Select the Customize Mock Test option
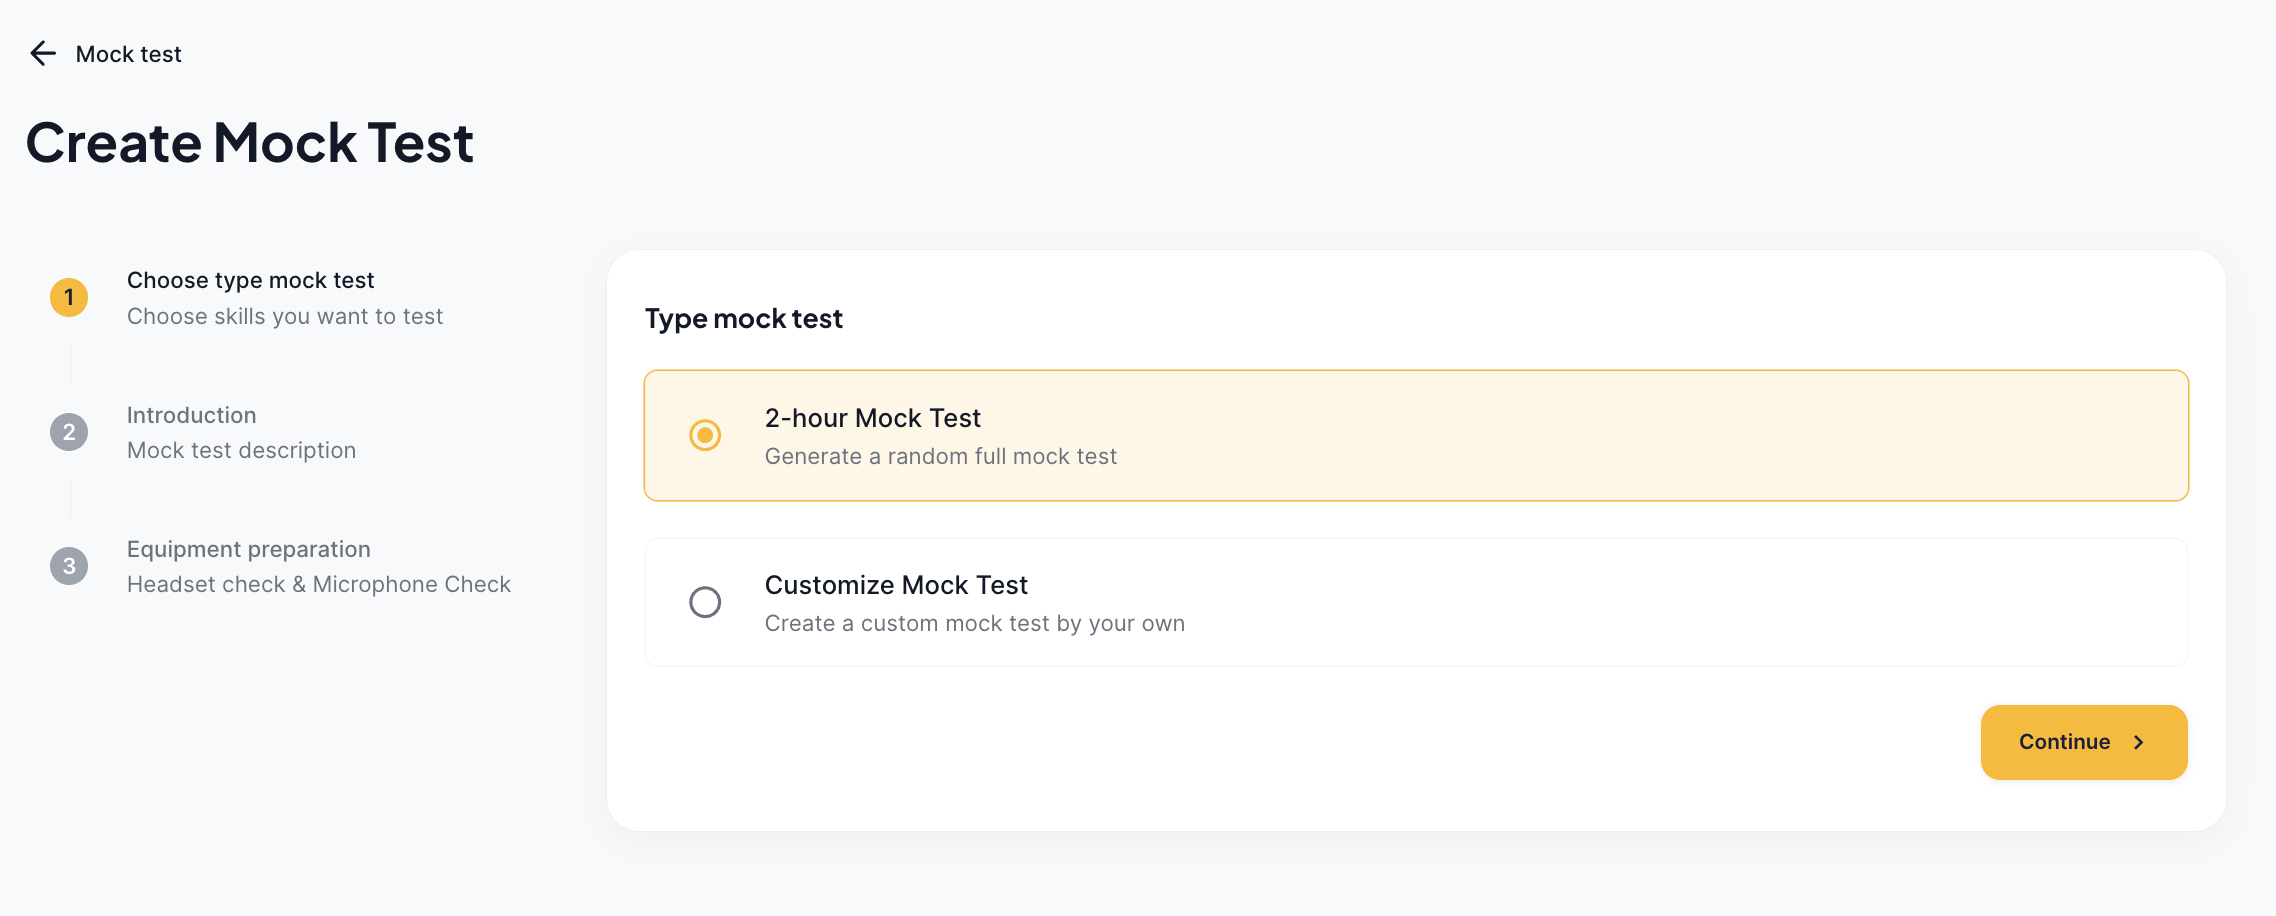Screen dimensions: 2276x916 [x=1414, y=602]
